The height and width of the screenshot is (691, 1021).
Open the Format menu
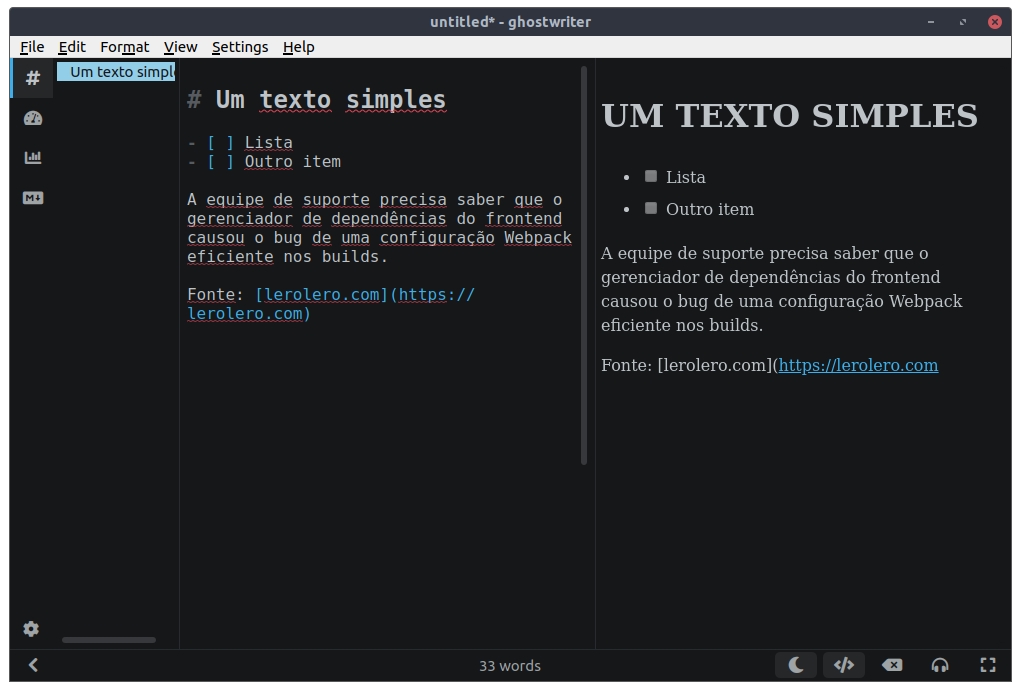point(124,47)
